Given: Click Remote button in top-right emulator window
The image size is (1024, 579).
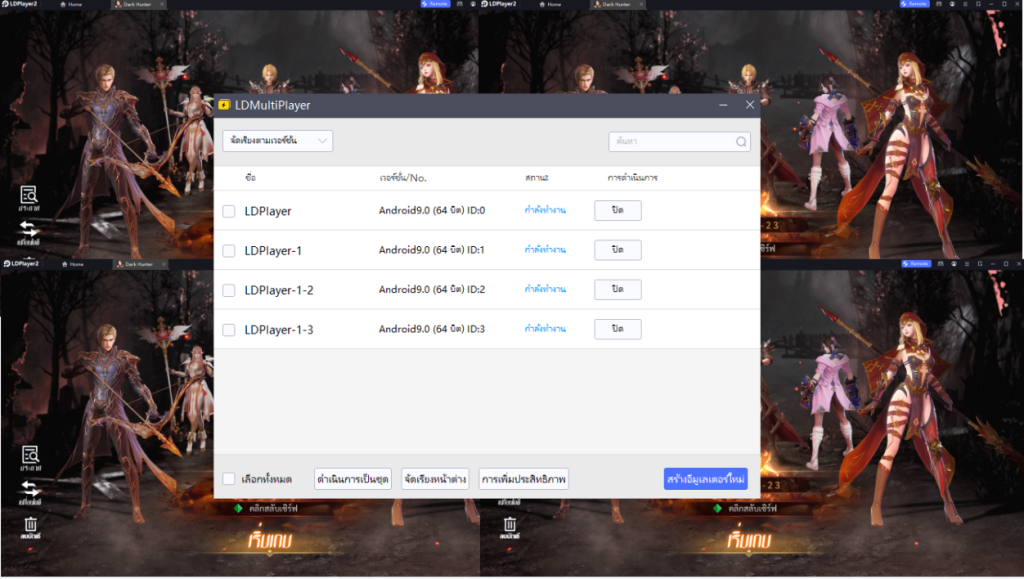Looking at the screenshot, I should [x=914, y=4].
